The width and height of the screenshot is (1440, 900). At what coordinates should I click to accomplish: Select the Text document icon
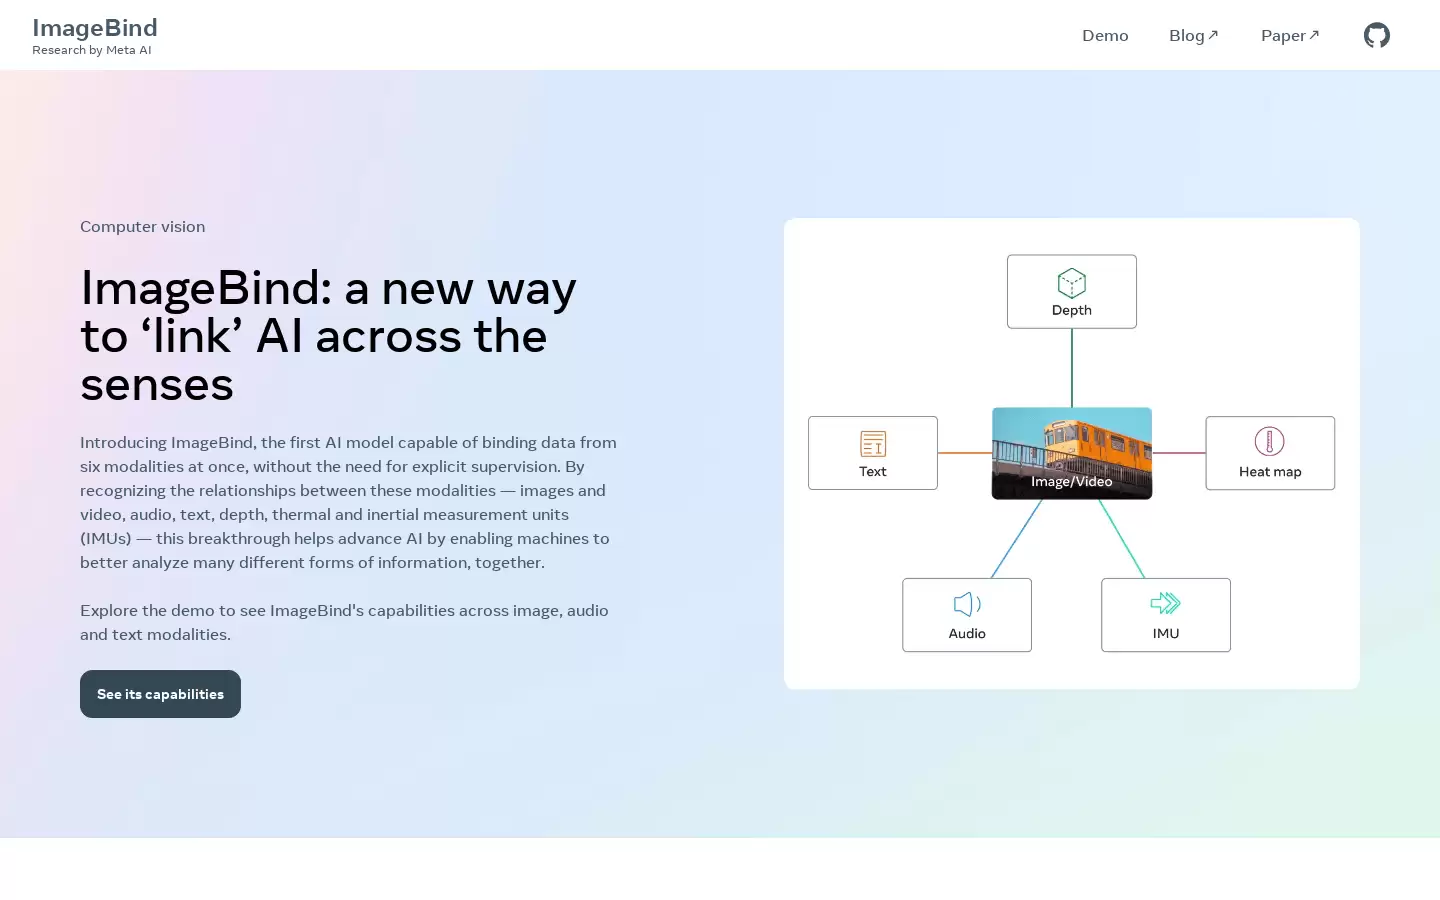click(873, 443)
